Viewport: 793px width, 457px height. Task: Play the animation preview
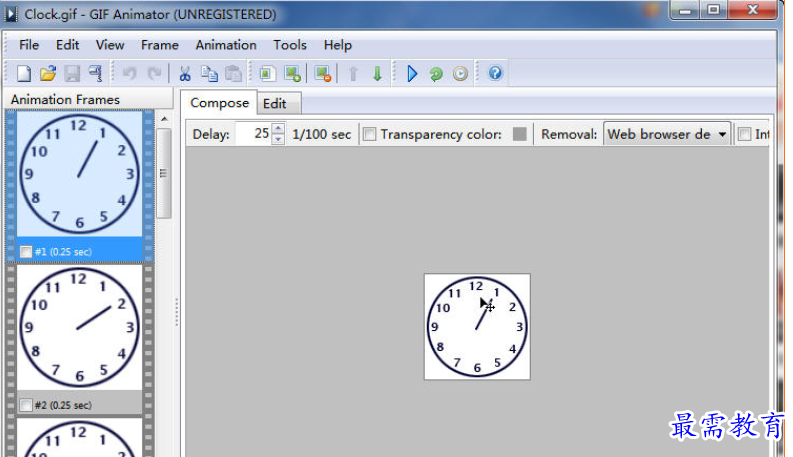click(x=412, y=74)
